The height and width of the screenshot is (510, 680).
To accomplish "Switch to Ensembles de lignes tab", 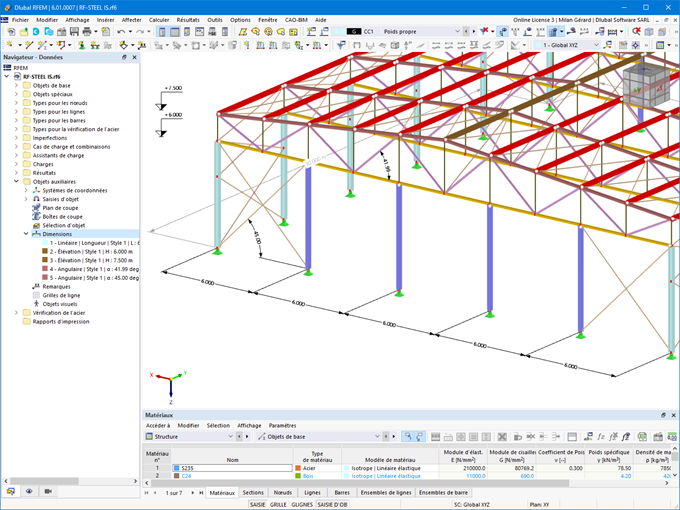I will point(386,493).
